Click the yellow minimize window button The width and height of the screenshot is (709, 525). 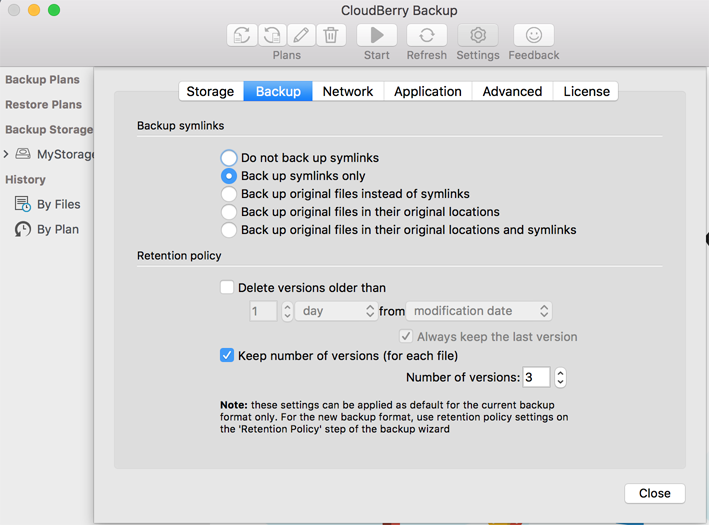(34, 10)
